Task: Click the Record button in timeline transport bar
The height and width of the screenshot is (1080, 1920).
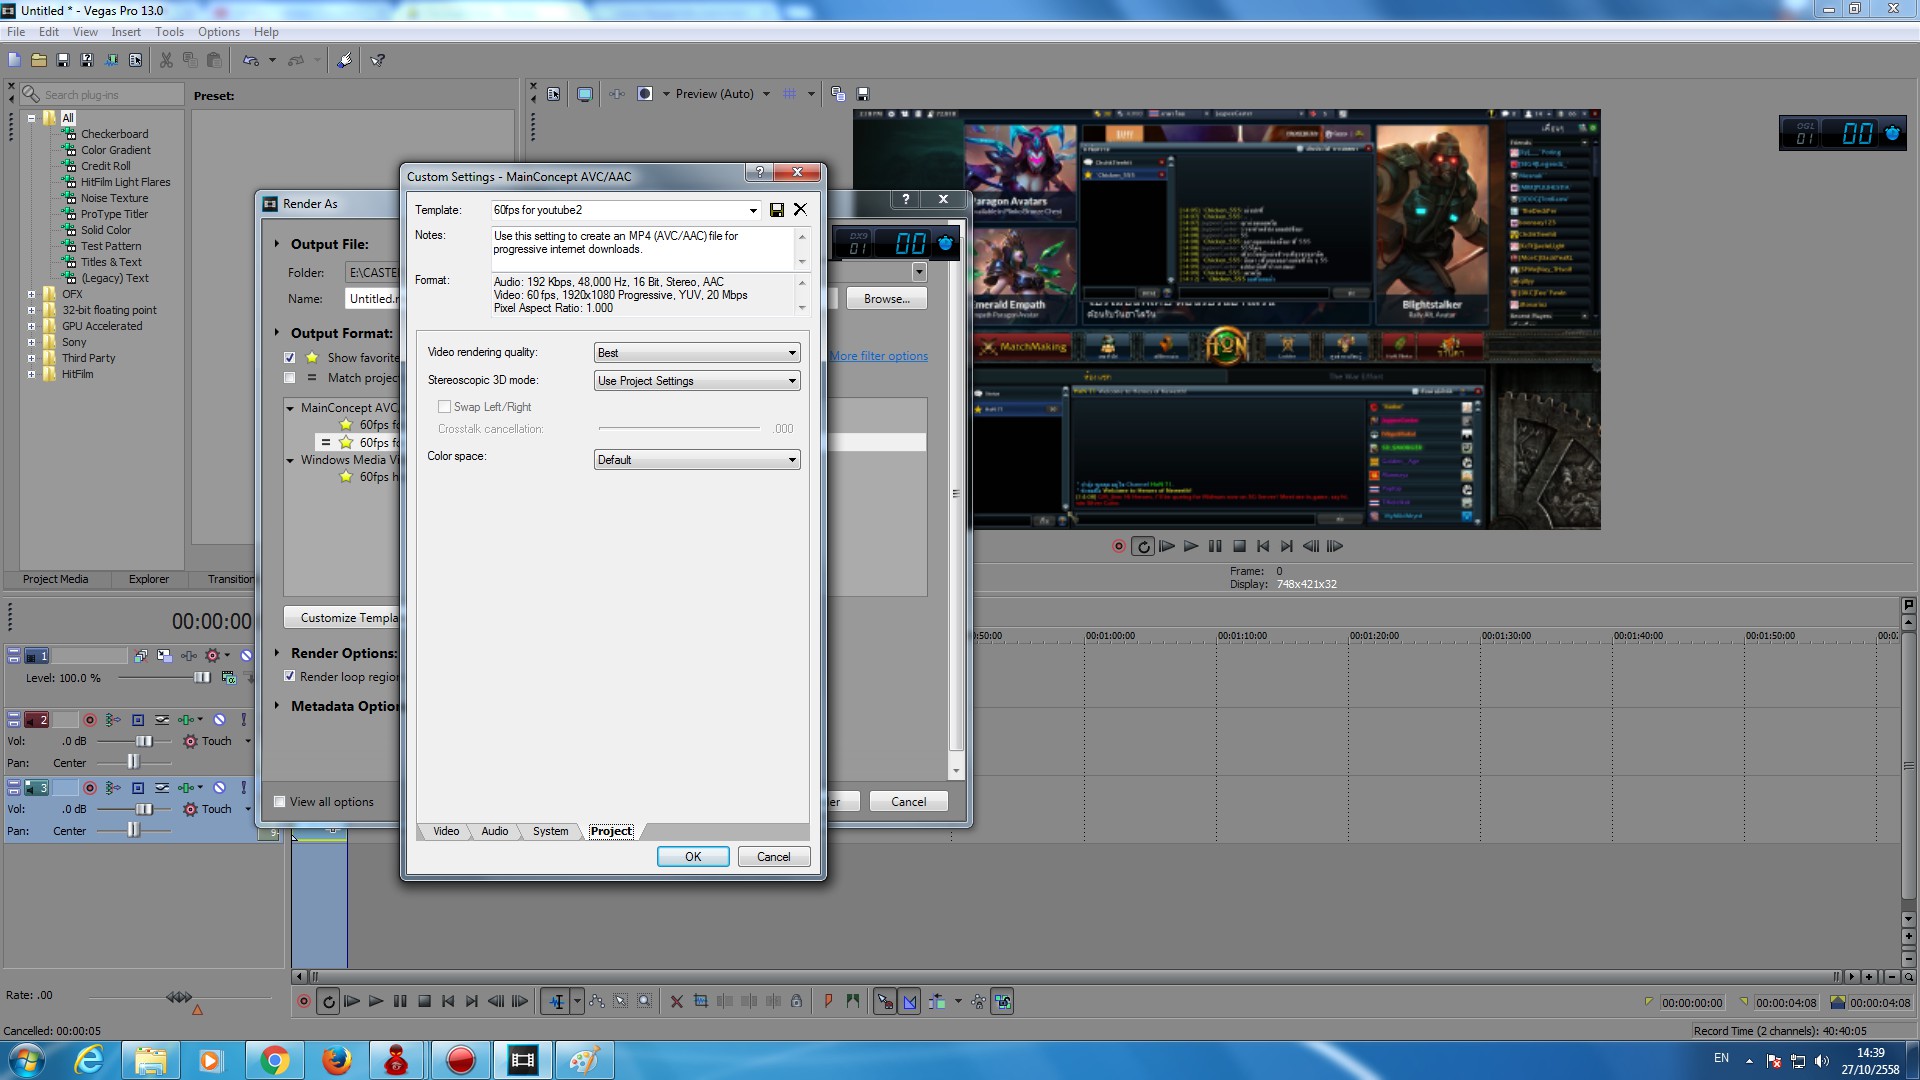Action: [x=304, y=1001]
